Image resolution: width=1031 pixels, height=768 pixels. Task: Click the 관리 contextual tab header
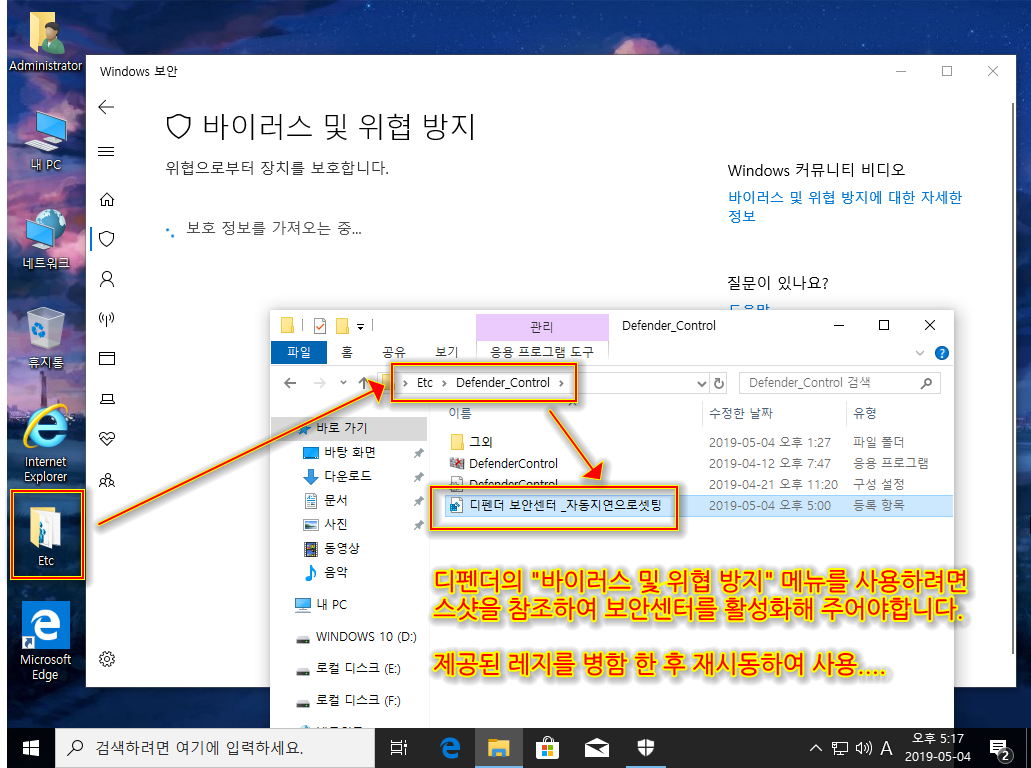pyautogui.click(x=542, y=327)
